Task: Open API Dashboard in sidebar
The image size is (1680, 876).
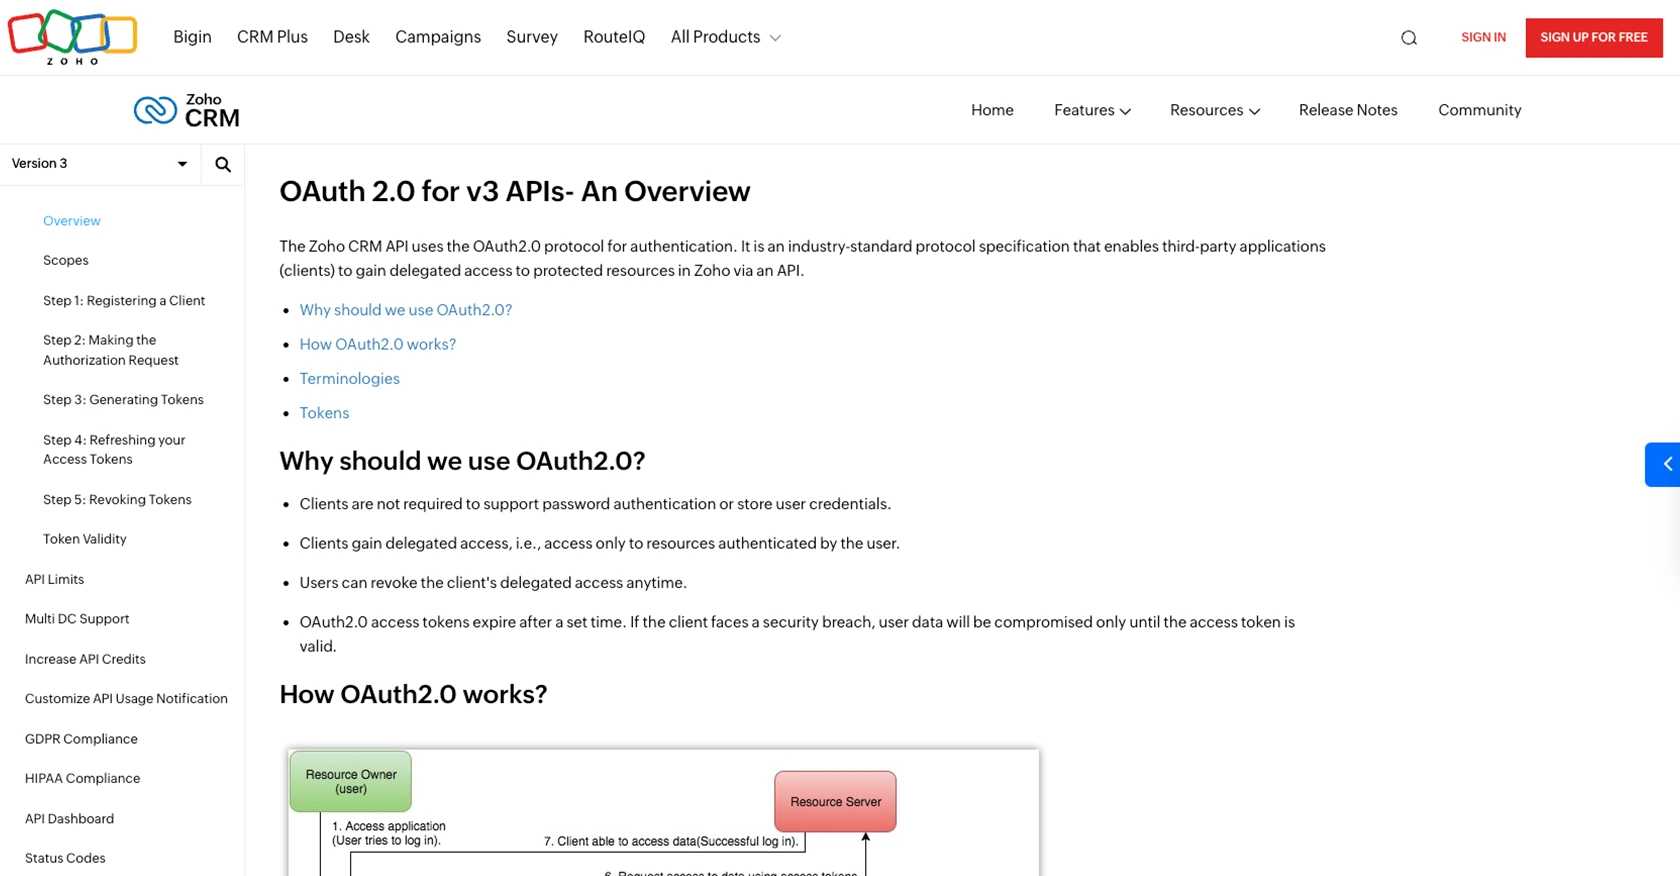Action: coord(69,818)
